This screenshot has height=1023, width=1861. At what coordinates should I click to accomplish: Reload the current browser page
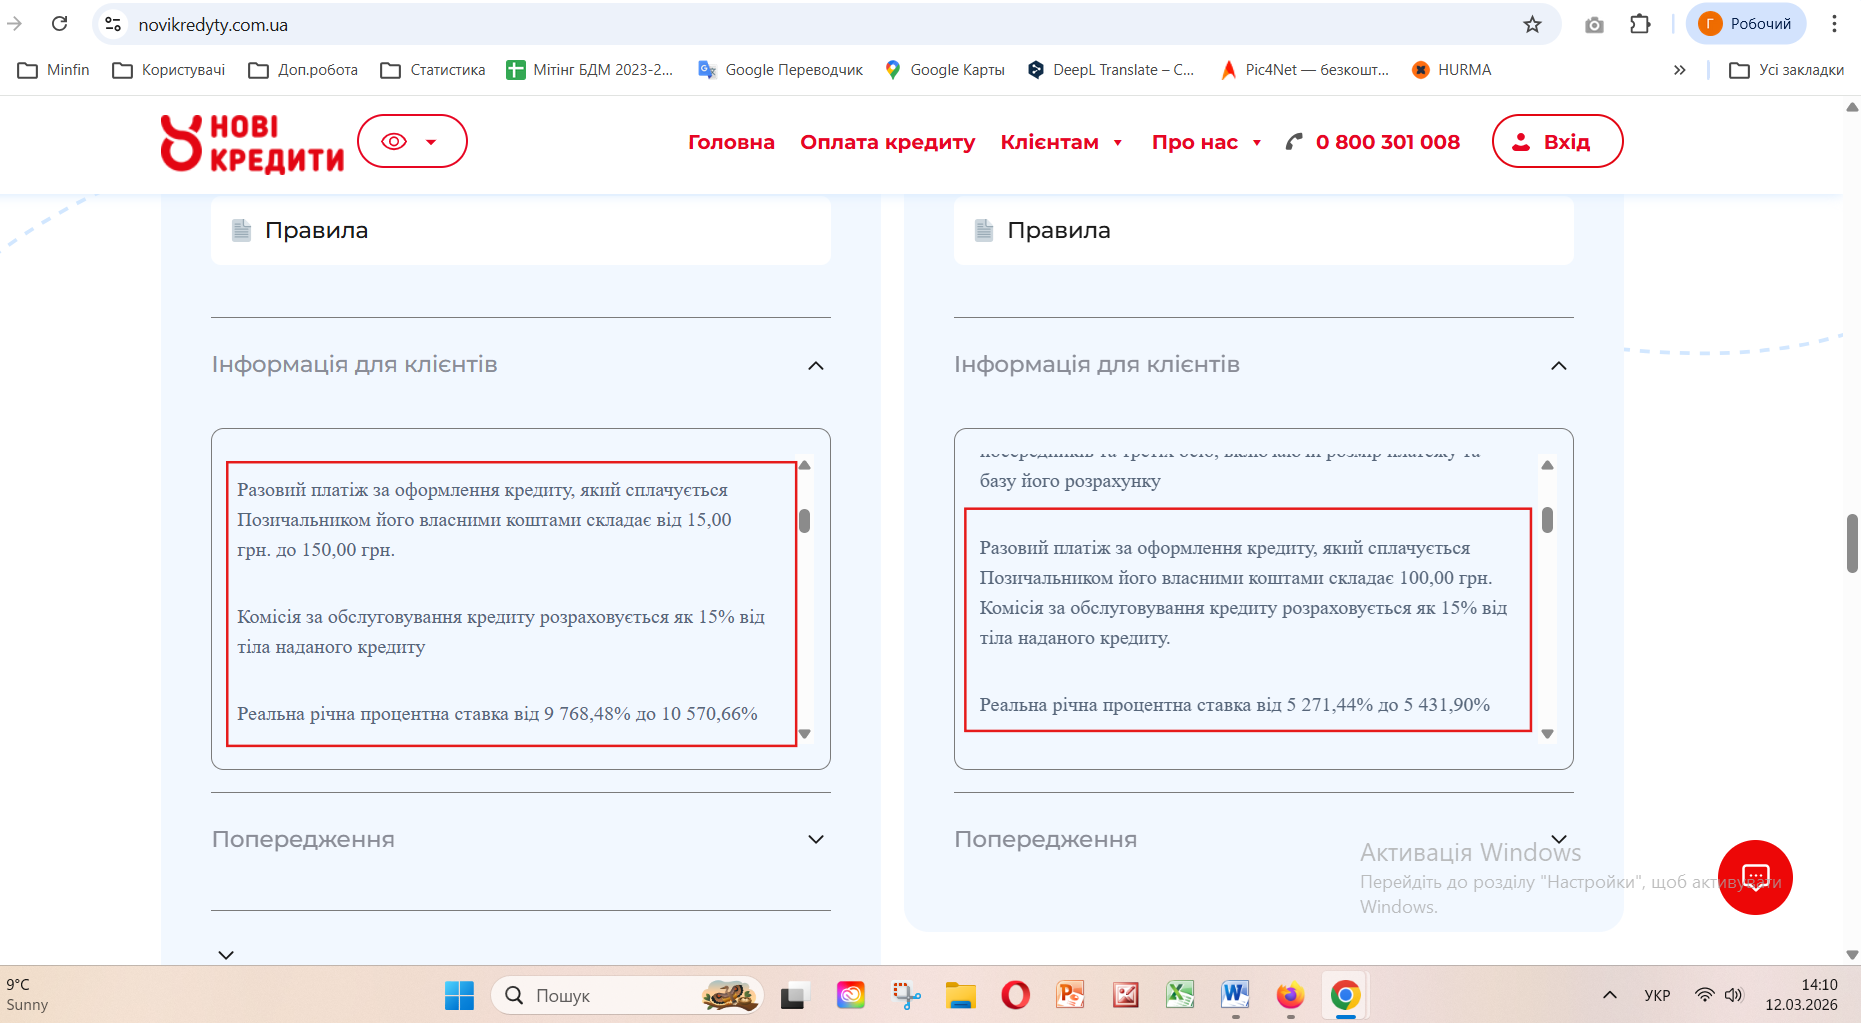point(60,24)
